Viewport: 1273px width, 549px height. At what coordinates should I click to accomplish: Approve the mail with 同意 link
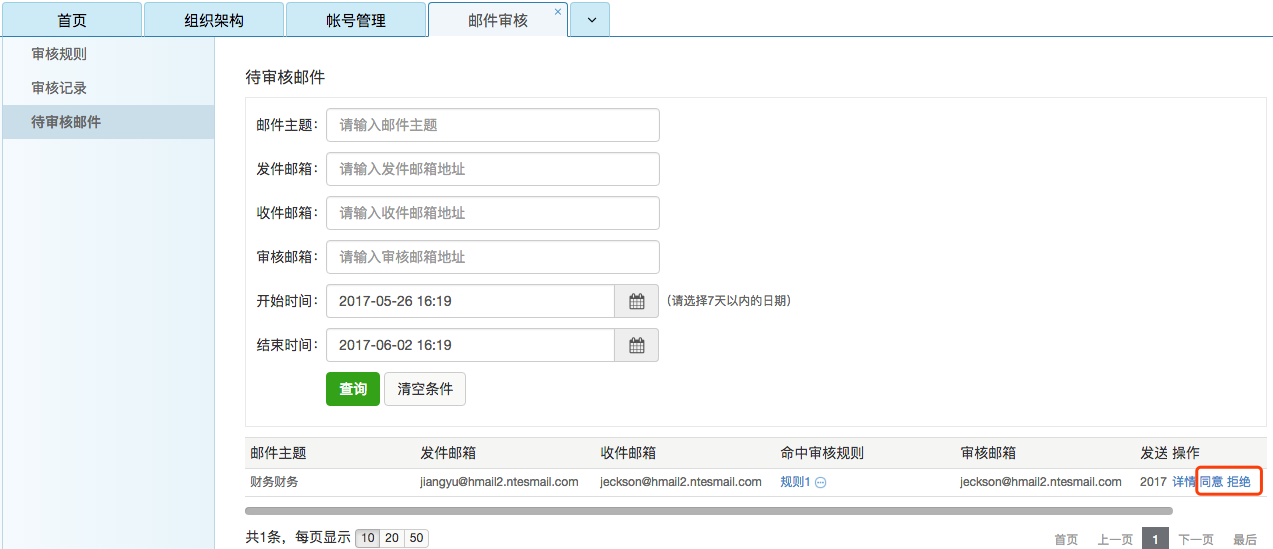[1211, 482]
